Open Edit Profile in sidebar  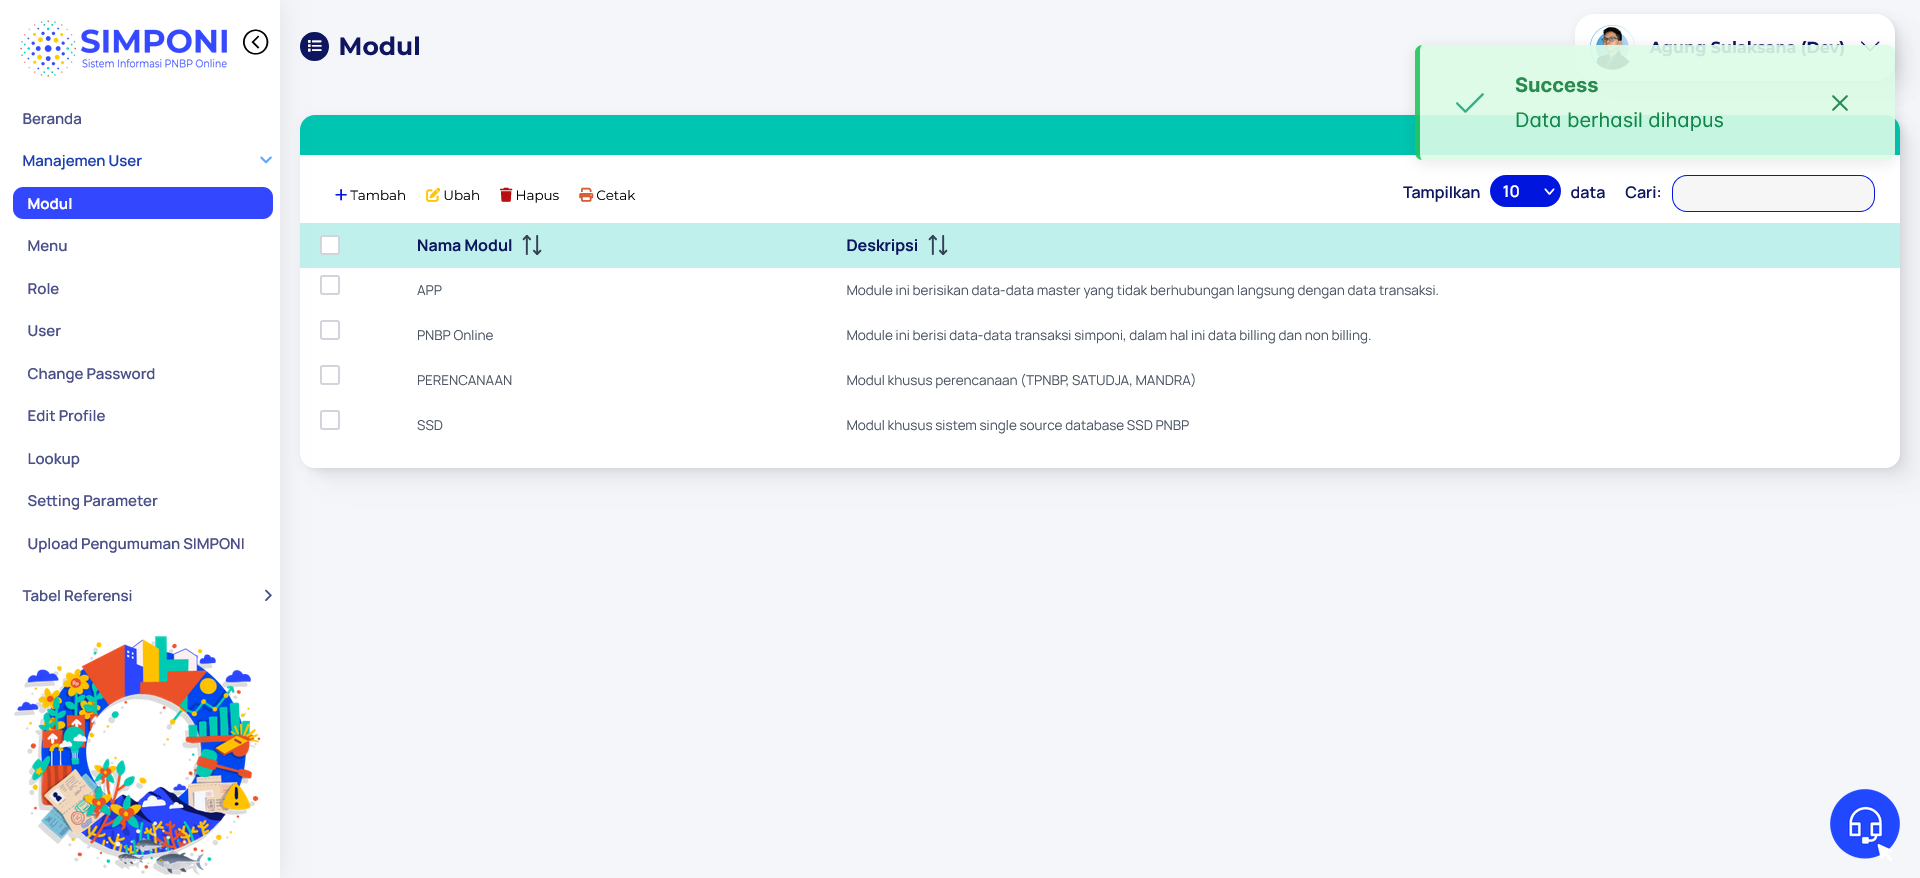tap(66, 416)
